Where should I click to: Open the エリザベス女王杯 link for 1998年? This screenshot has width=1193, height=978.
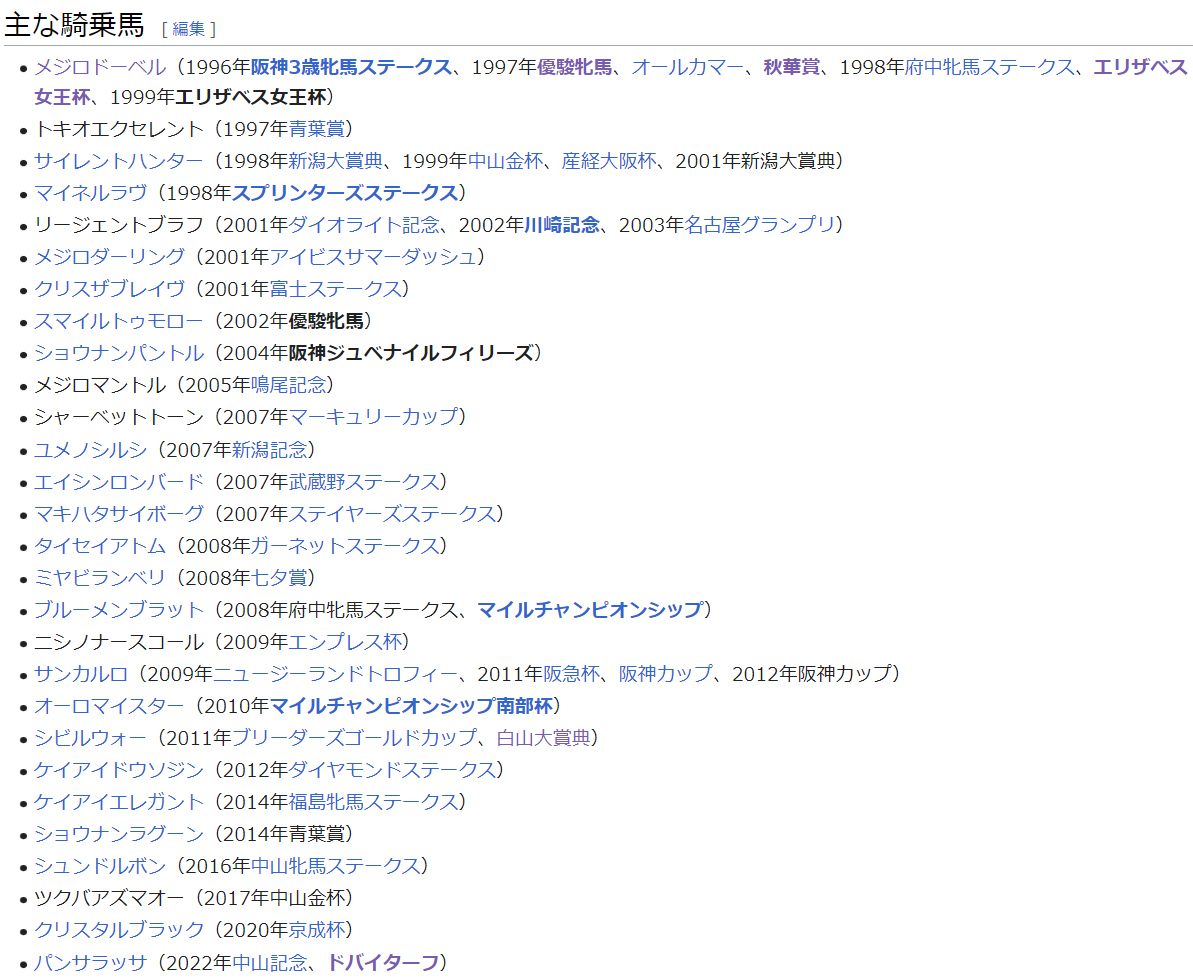click(x=1141, y=67)
